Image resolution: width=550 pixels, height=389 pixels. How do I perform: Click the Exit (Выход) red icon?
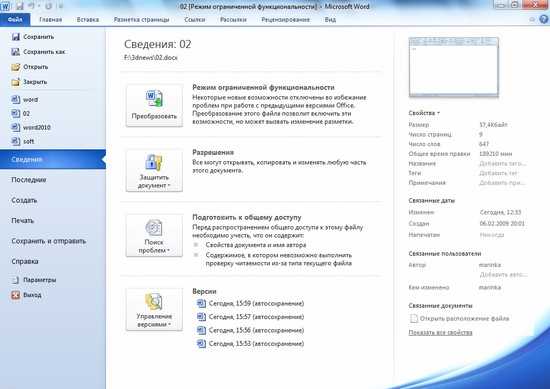(15, 295)
